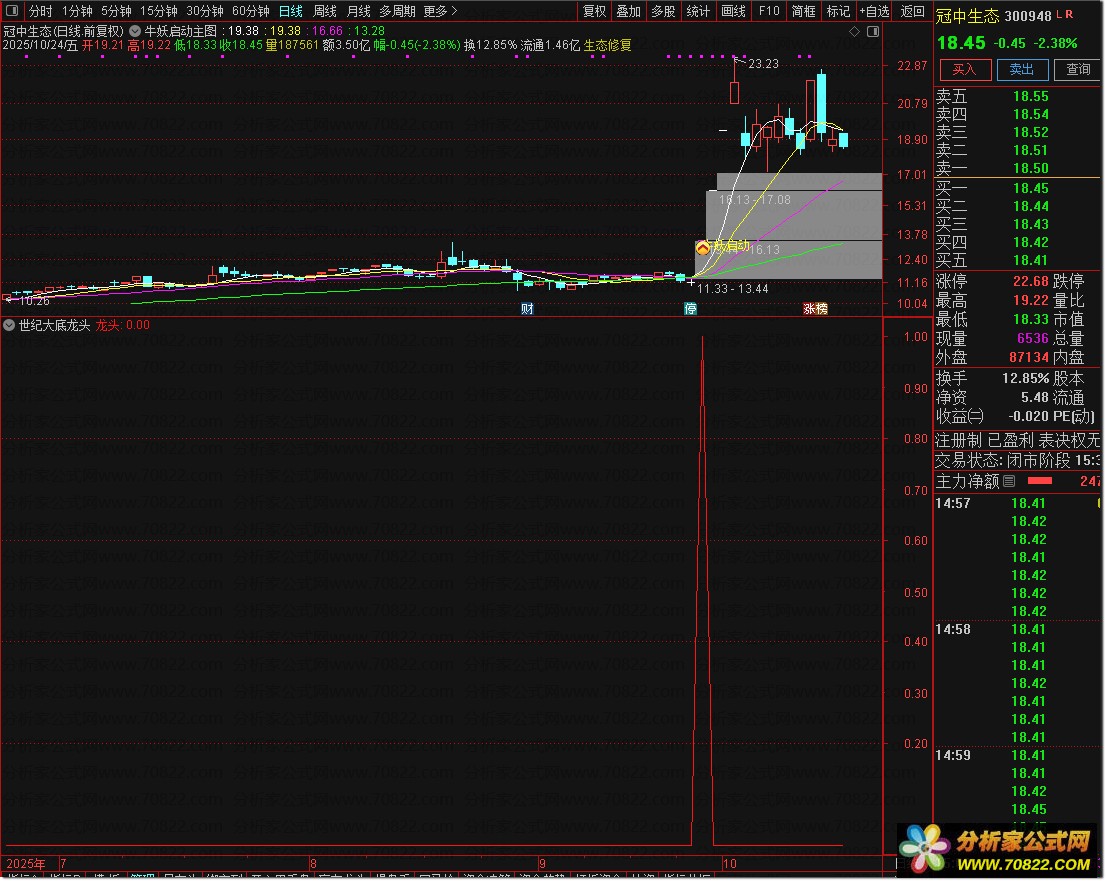This screenshot has width=1107, height=881.
Task: Select the 卖一 18.50 ask row
Action: pyautogui.click(x=1017, y=168)
